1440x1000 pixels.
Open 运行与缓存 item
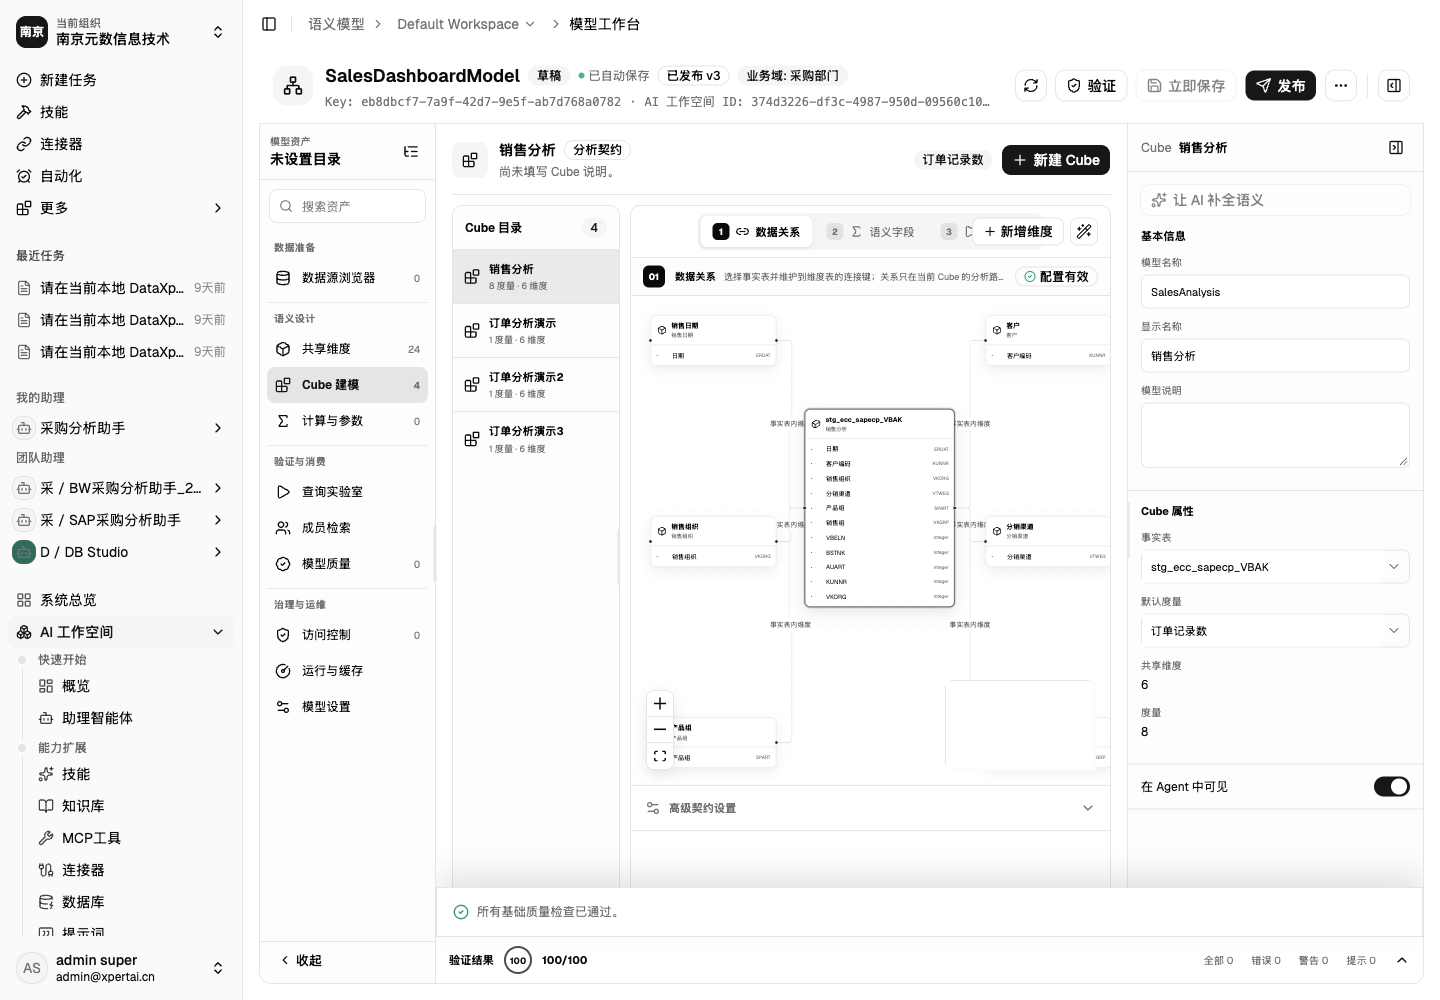[347, 671]
